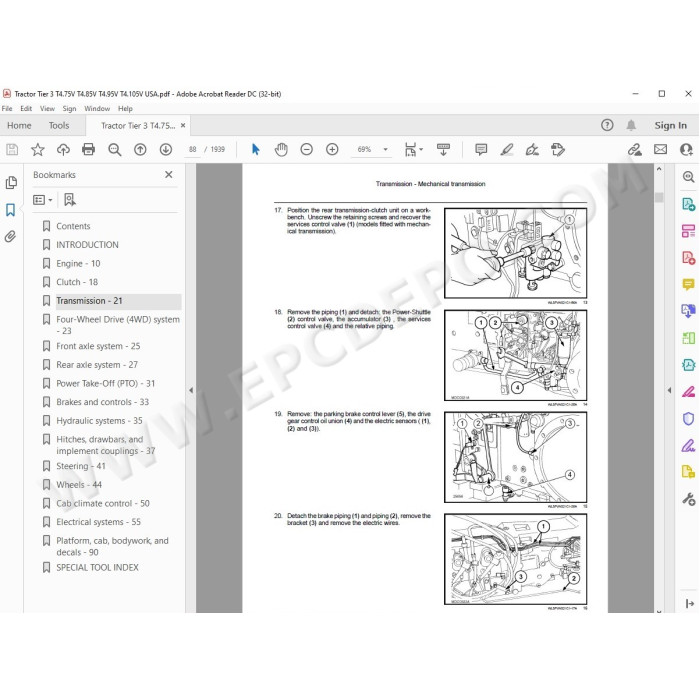700x700 pixels.
Task: Open the fit page view dropdown
Action: 413,149
